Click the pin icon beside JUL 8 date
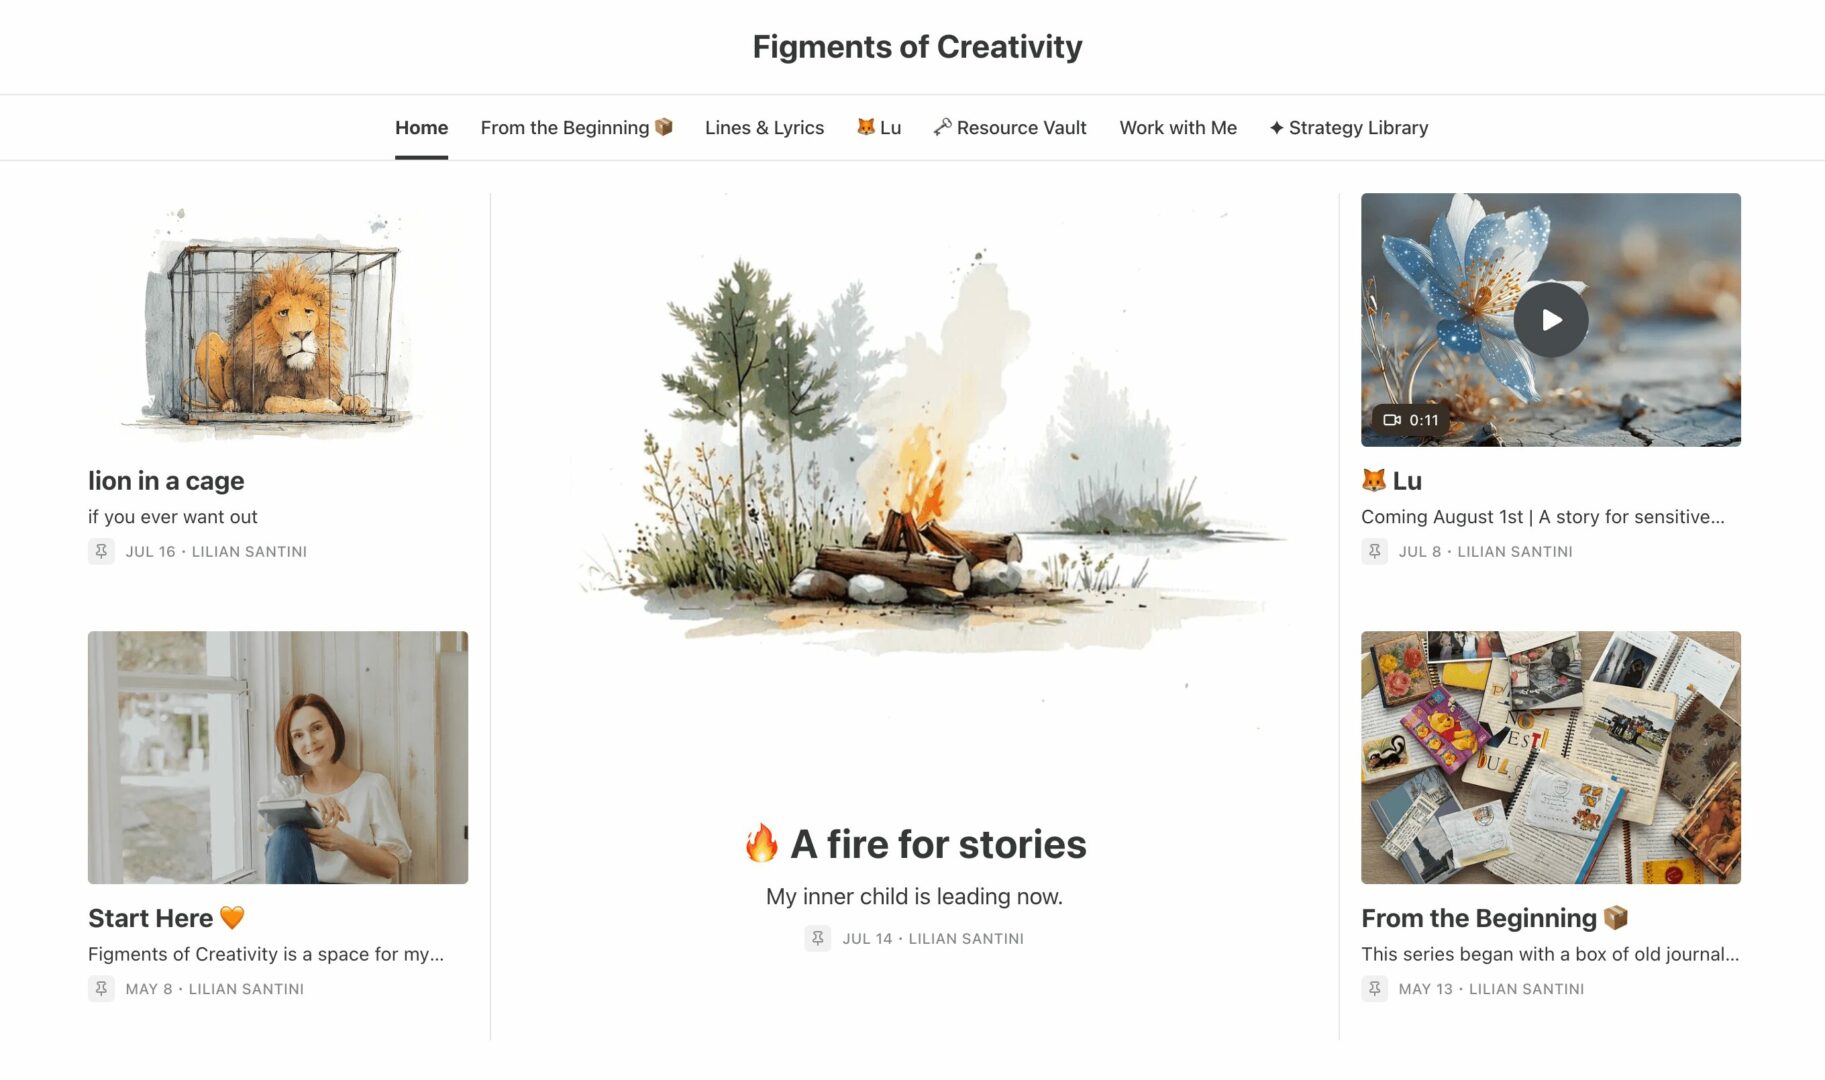Screen dimensions: 1825x1080 tap(1374, 551)
